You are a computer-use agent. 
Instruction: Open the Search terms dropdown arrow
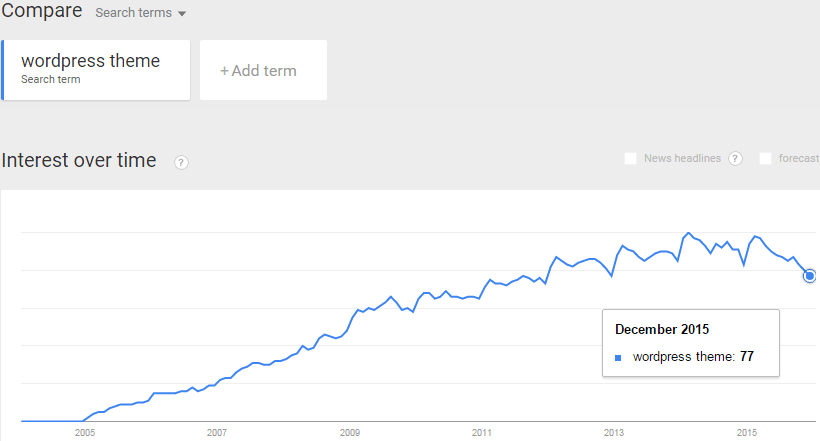[182, 14]
